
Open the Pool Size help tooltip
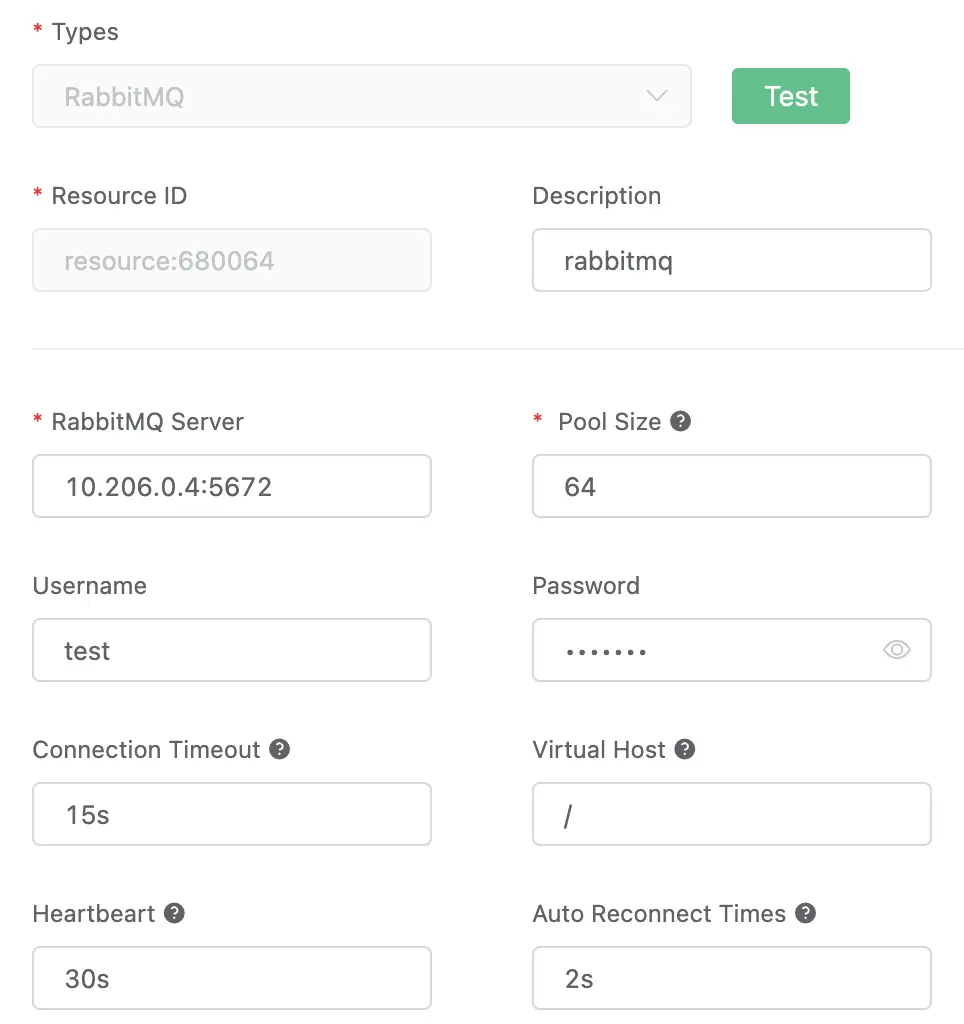(x=681, y=421)
